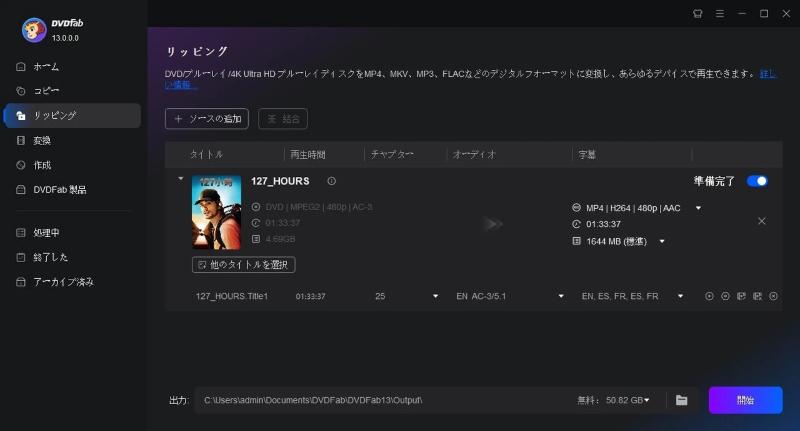Select コピー in the sidebar
Image resolution: width=800 pixels, height=431 pixels.
[46, 91]
